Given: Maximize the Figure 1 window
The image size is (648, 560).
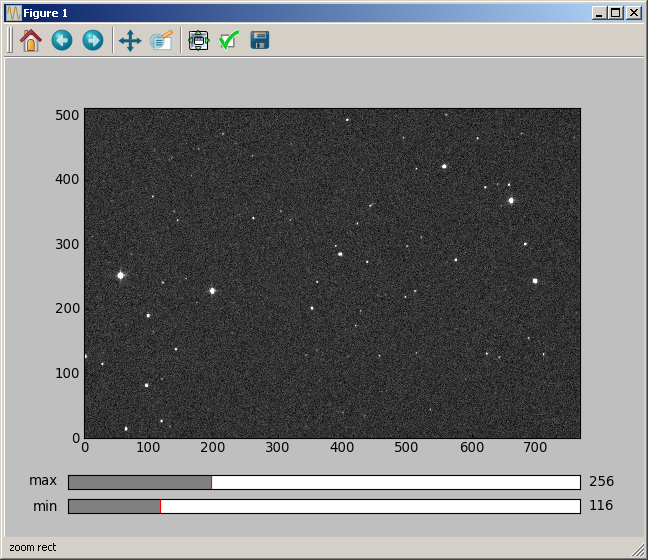Looking at the screenshot, I should point(616,13).
